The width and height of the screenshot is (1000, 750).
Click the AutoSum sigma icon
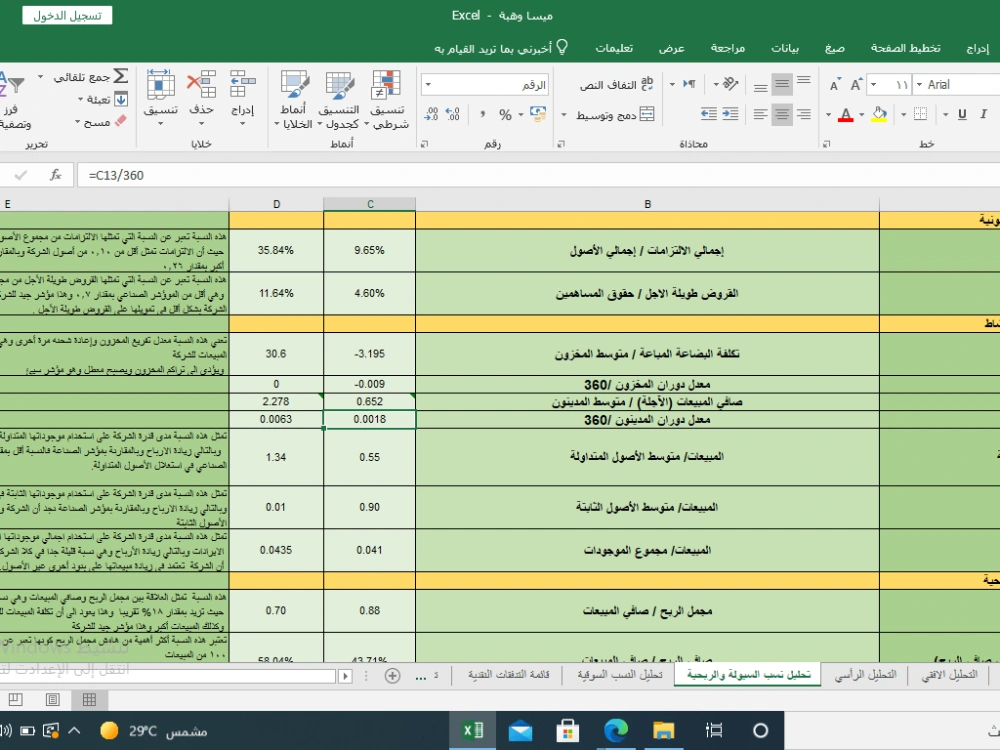(121, 77)
